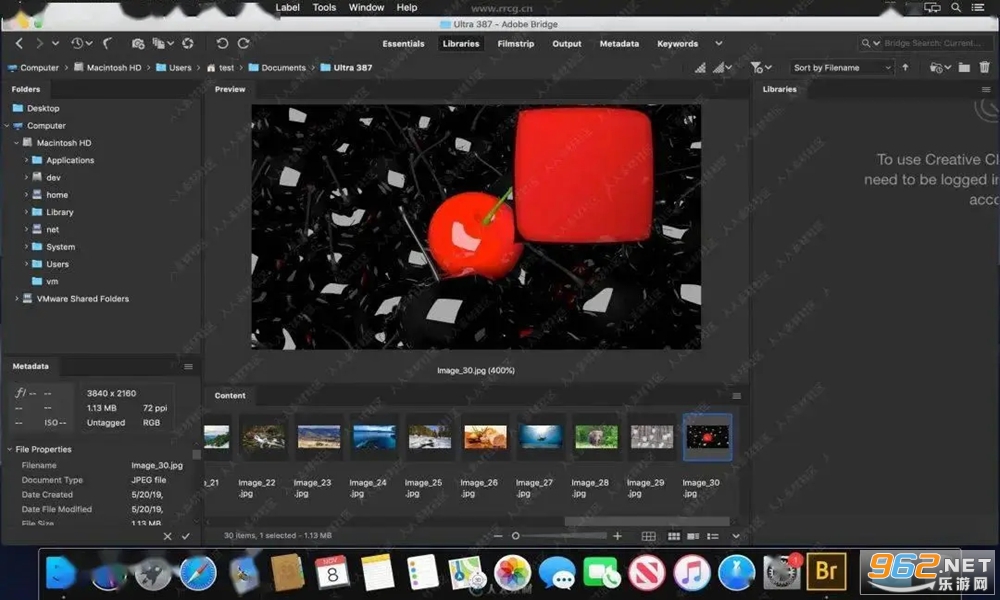Click the thumbnail quality icon

click(700, 68)
